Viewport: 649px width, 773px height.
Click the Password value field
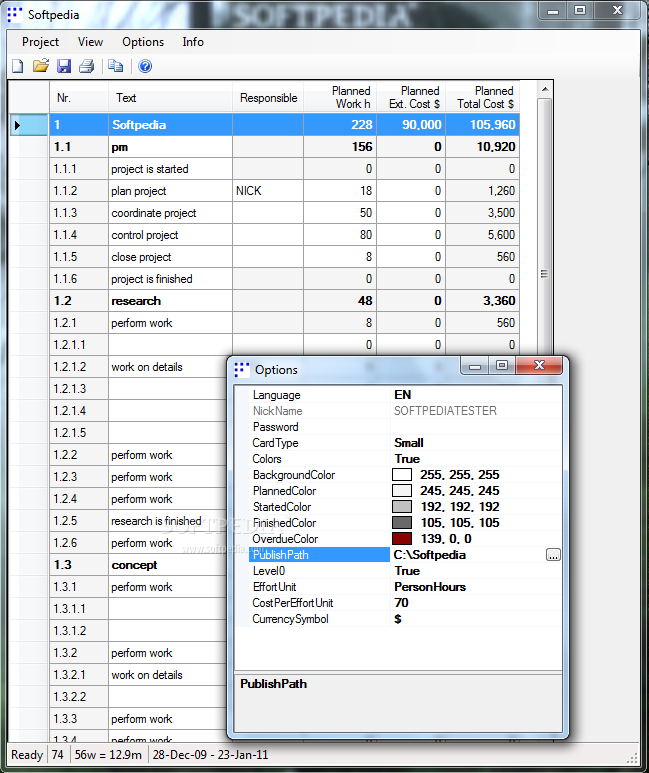pyautogui.click(x=476, y=427)
